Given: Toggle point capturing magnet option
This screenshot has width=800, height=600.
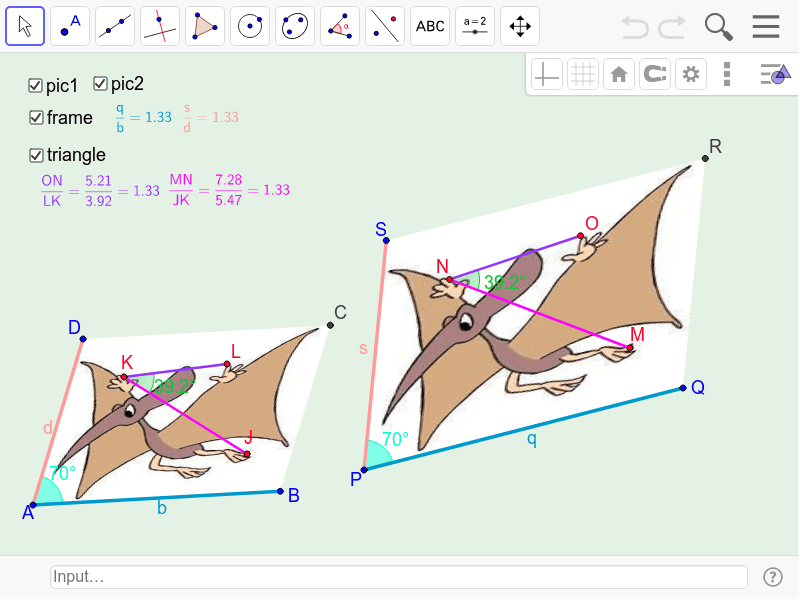Looking at the screenshot, I should coord(655,74).
